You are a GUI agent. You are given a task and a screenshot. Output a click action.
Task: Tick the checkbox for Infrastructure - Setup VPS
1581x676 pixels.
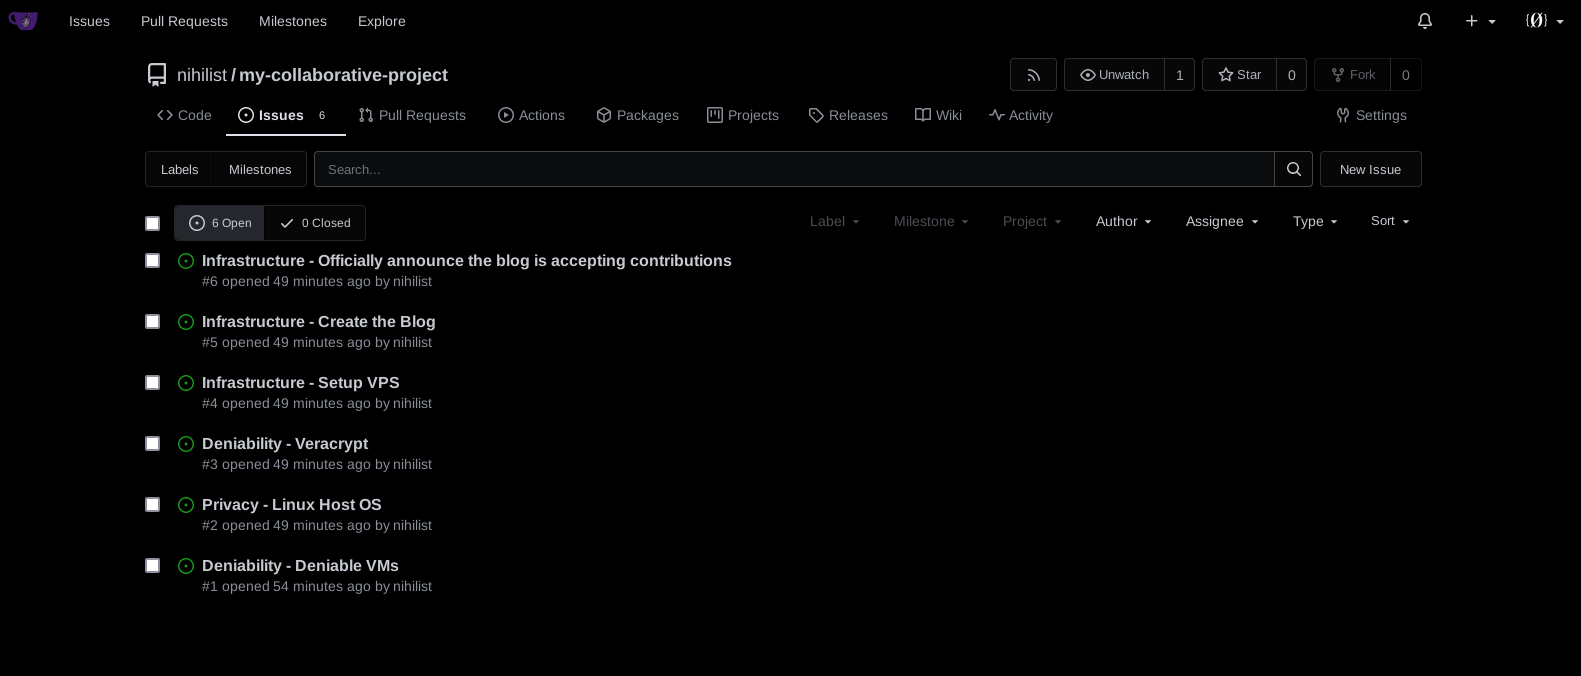coord(152,383)
